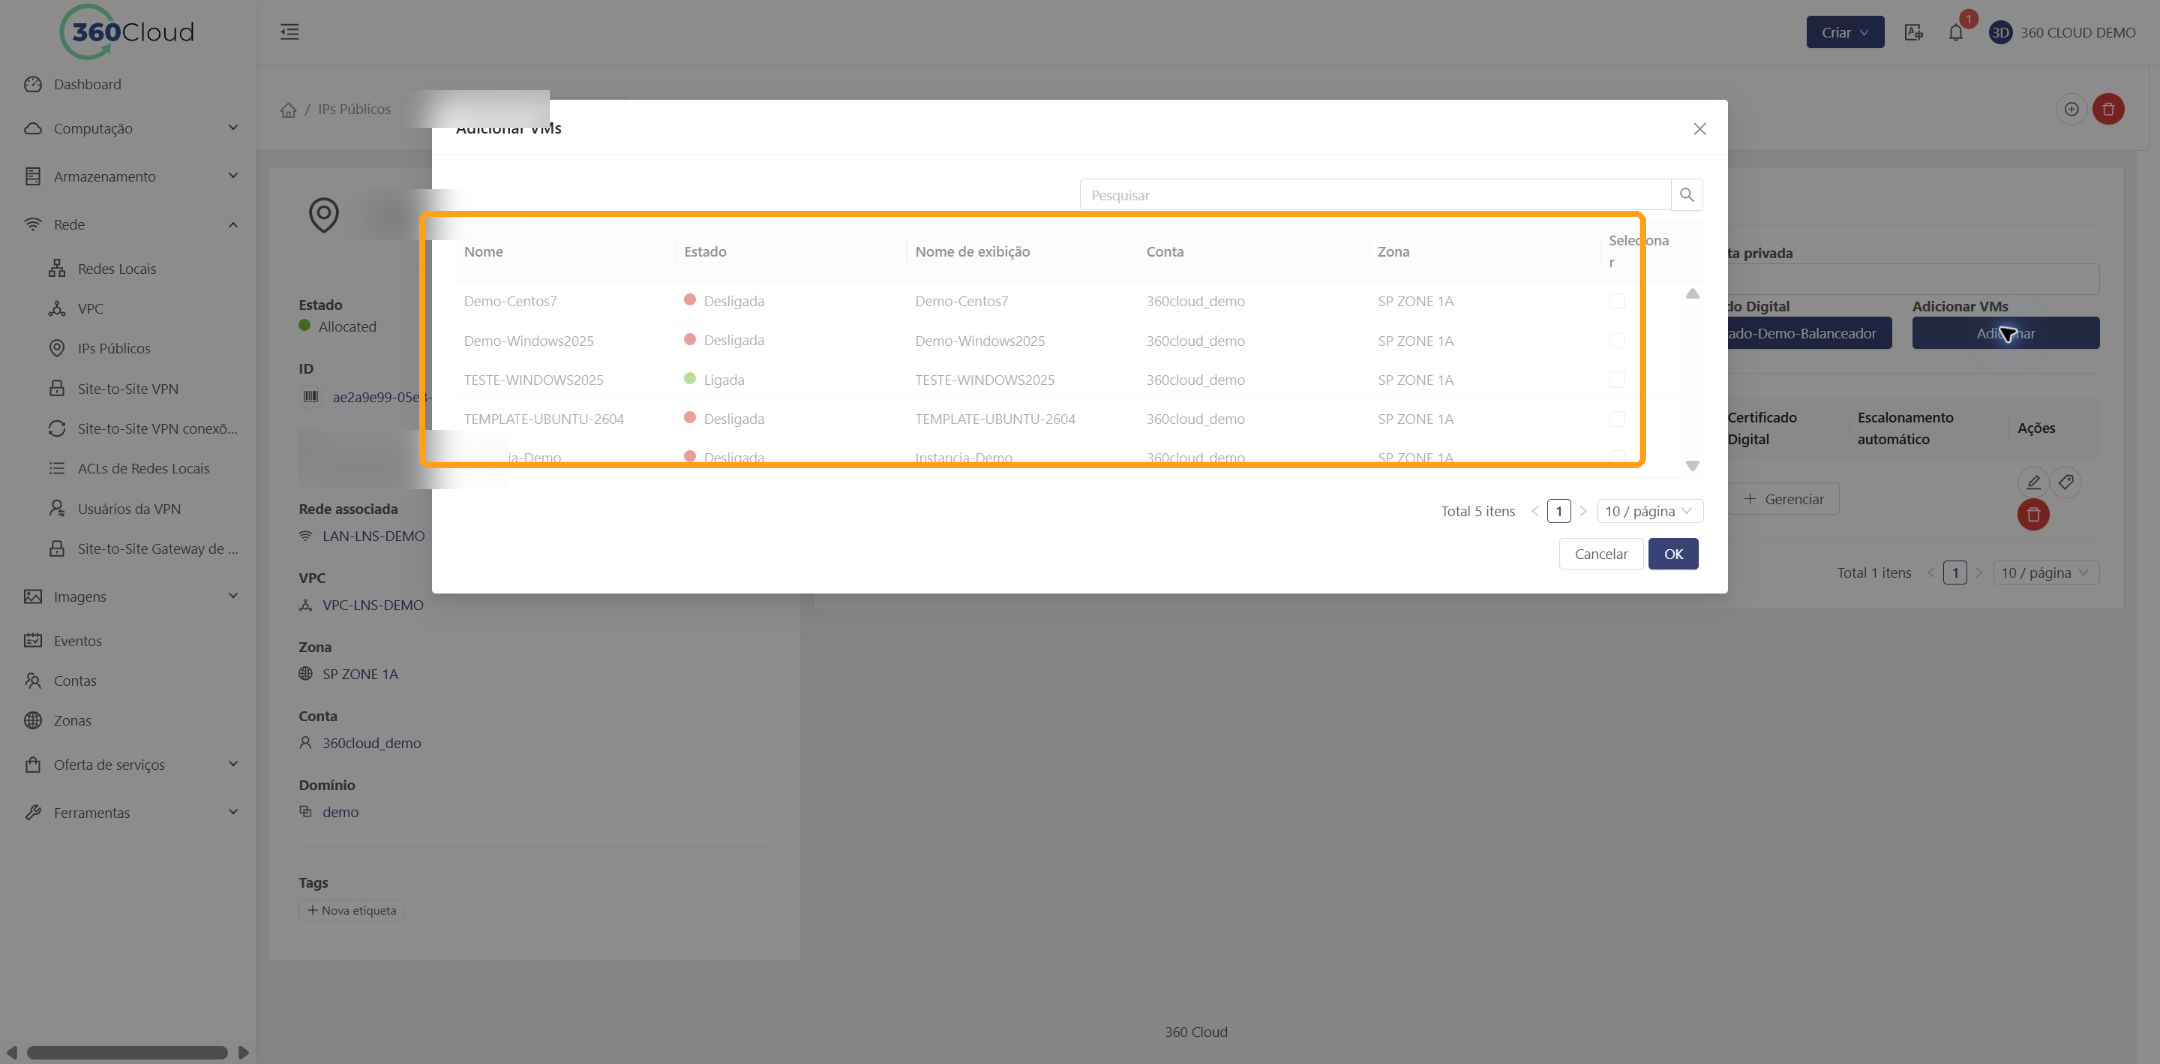This screenshot has height=1064, width=2160.
Task: Go to home via breadcrumb house icon
Action: 288,109
